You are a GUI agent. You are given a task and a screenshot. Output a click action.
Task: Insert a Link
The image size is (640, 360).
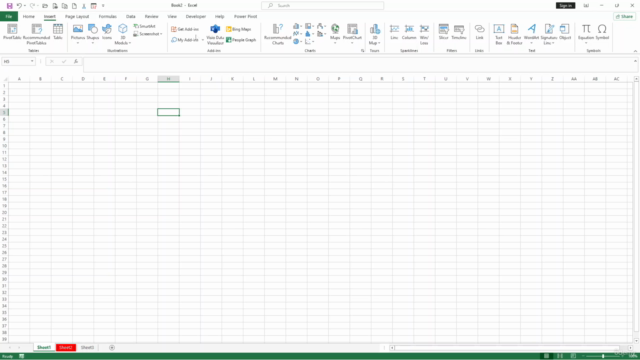click(480, 32)
